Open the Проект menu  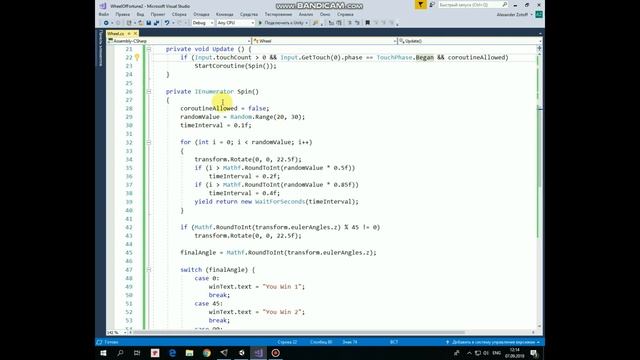[158, 14]
